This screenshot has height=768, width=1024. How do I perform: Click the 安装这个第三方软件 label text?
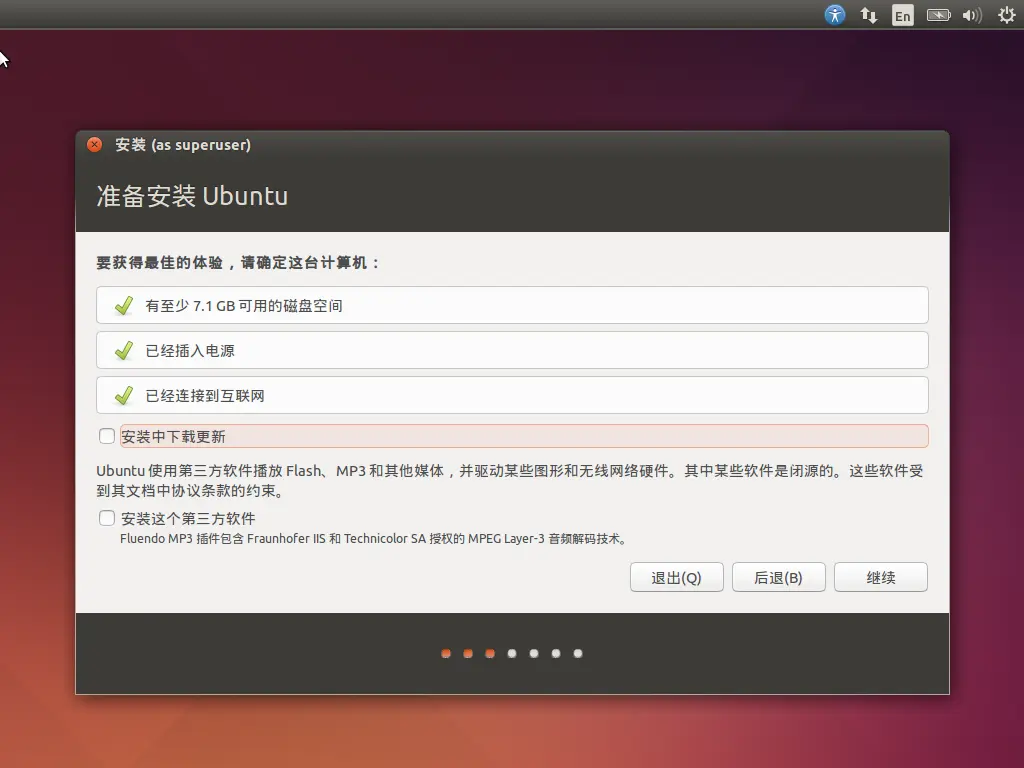tap(188, 519)
